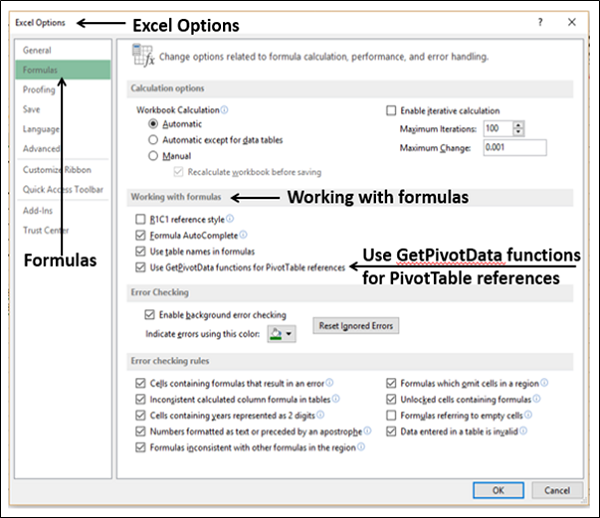600x518 pixels.
Task: Toggle Data entered in a table is invalid
Action: coord(391,432)
